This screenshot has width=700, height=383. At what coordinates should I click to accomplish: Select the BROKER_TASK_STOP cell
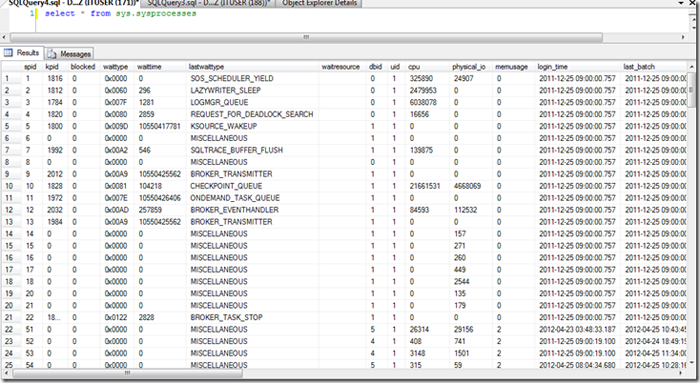[253, 317]
